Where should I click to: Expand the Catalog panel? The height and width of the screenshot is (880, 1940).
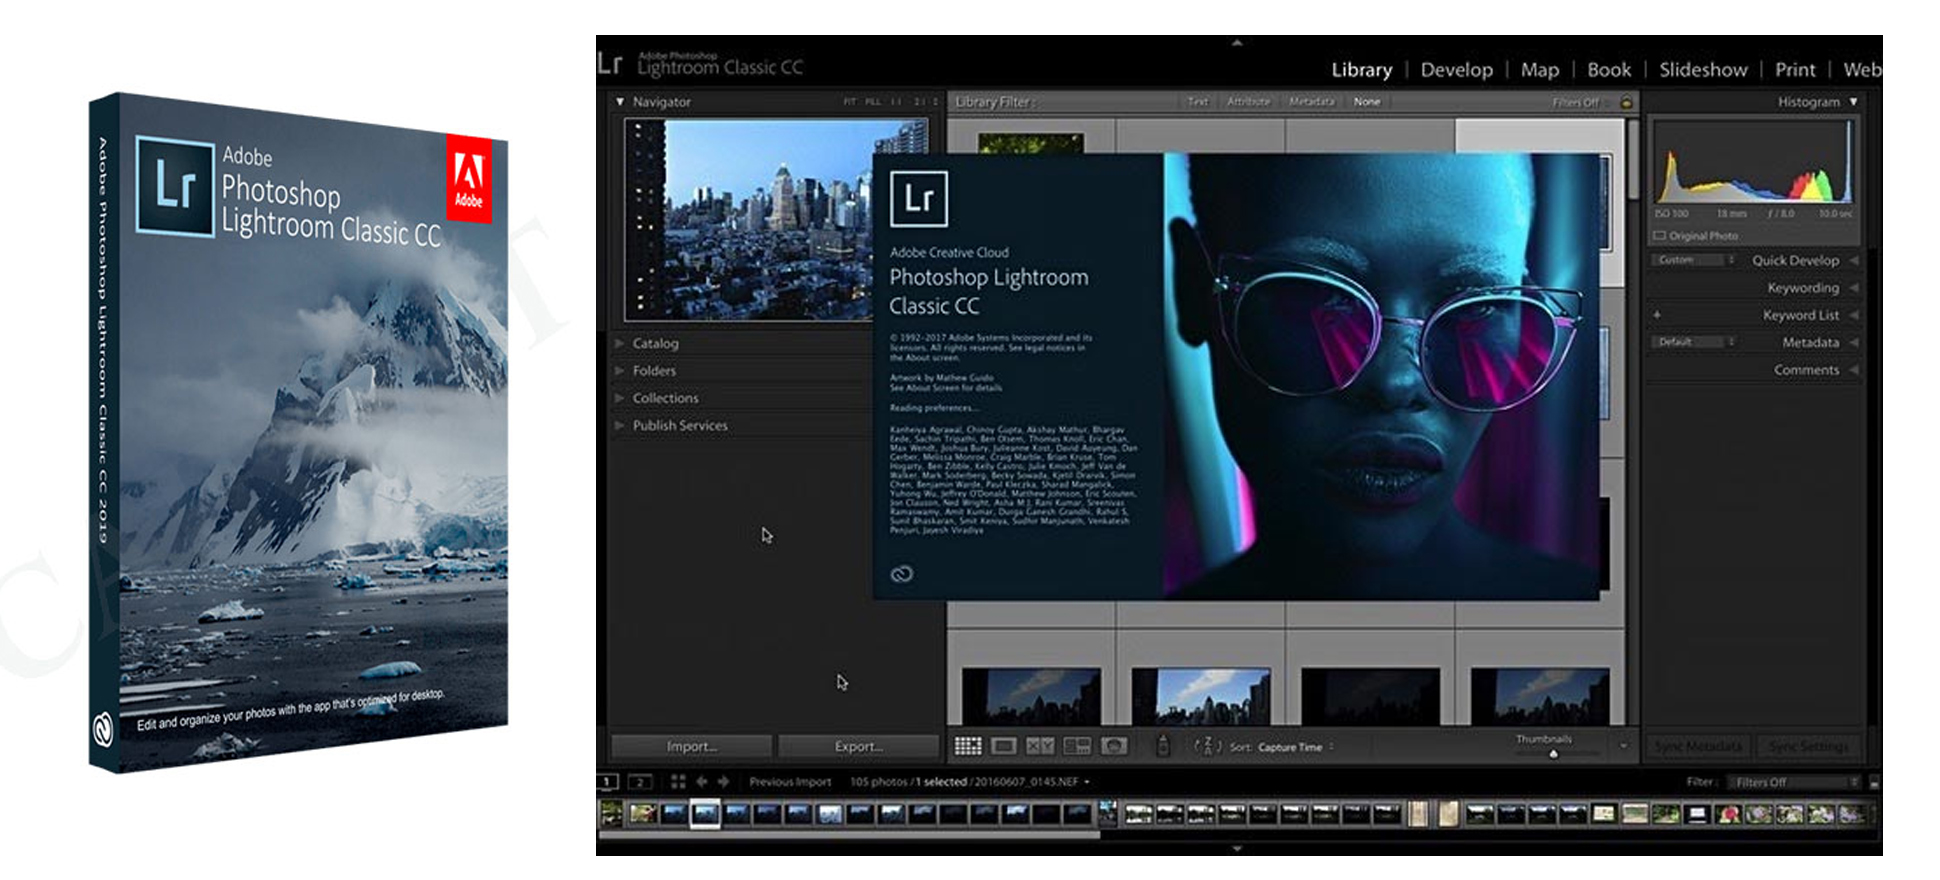tap(620, 343)
